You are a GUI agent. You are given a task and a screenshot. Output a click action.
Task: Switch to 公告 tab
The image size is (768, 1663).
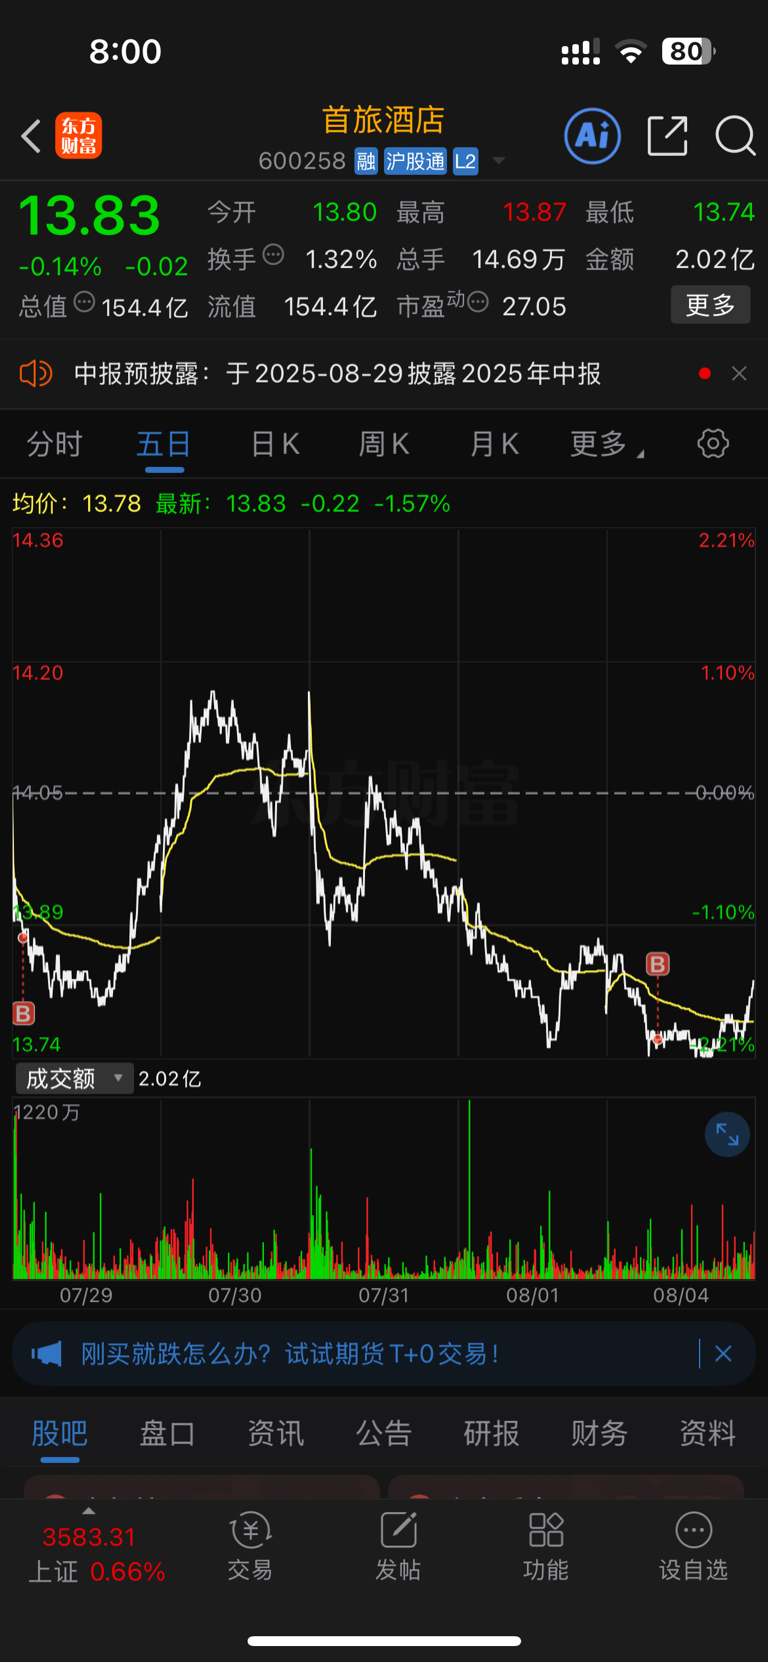point(383,1433)
